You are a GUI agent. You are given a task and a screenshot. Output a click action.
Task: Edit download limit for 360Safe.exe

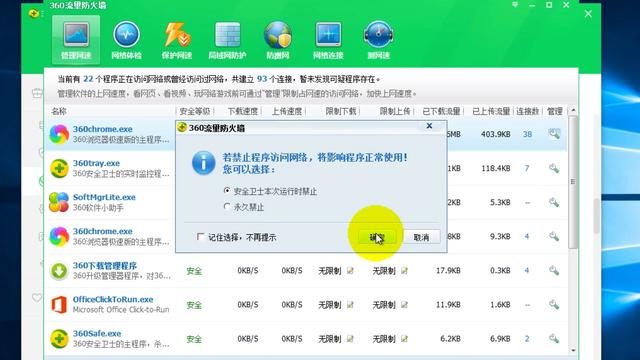[x=350, y=339]
